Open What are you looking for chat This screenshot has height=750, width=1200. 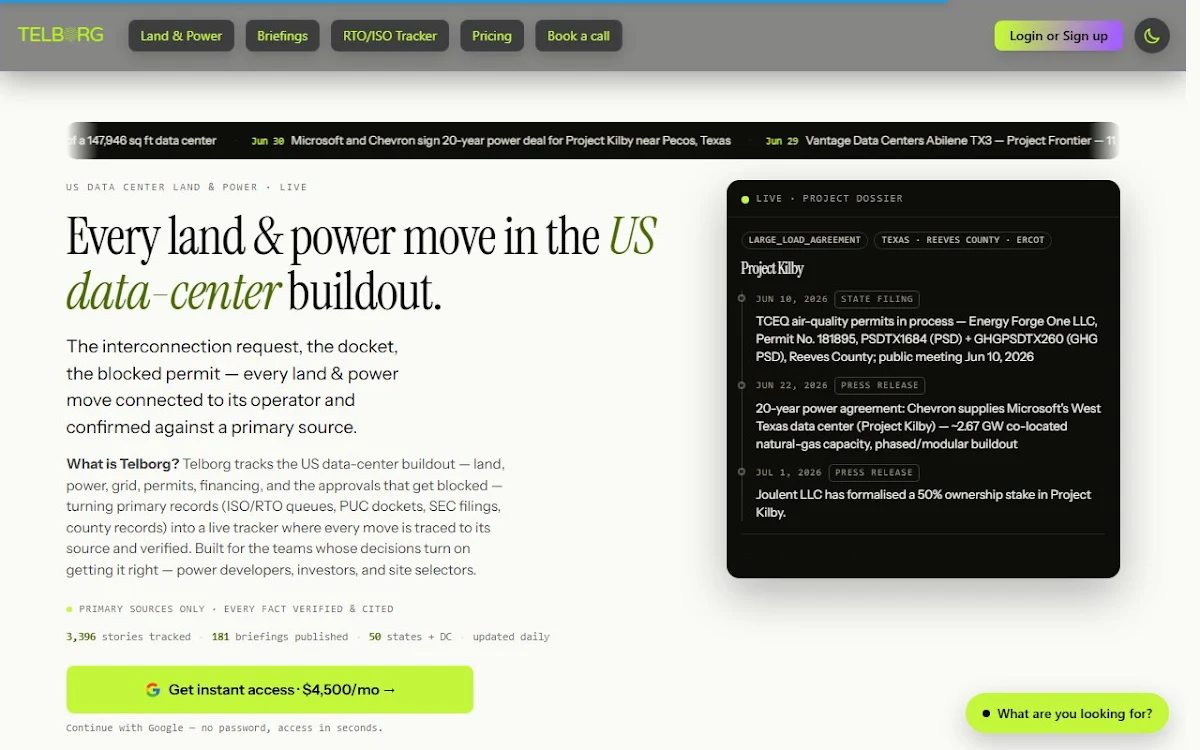point(1067,713)
